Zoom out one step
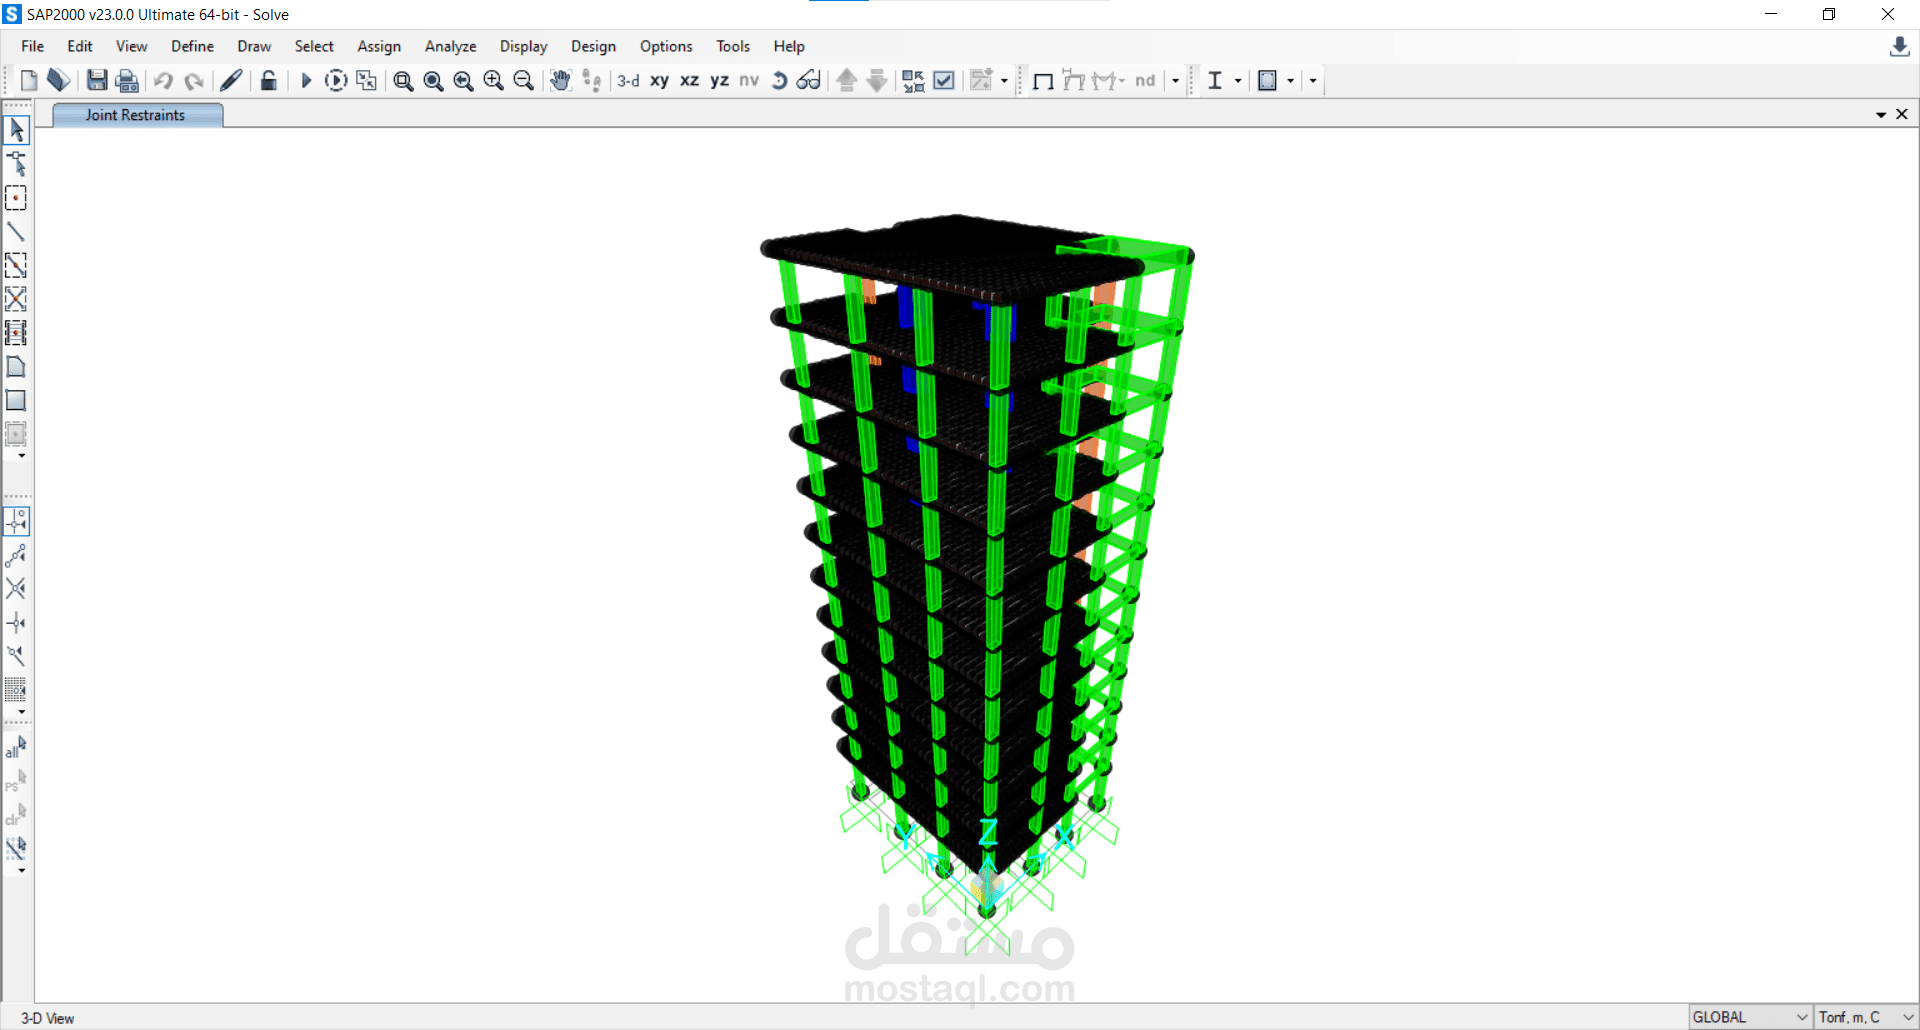 point(523,81)
